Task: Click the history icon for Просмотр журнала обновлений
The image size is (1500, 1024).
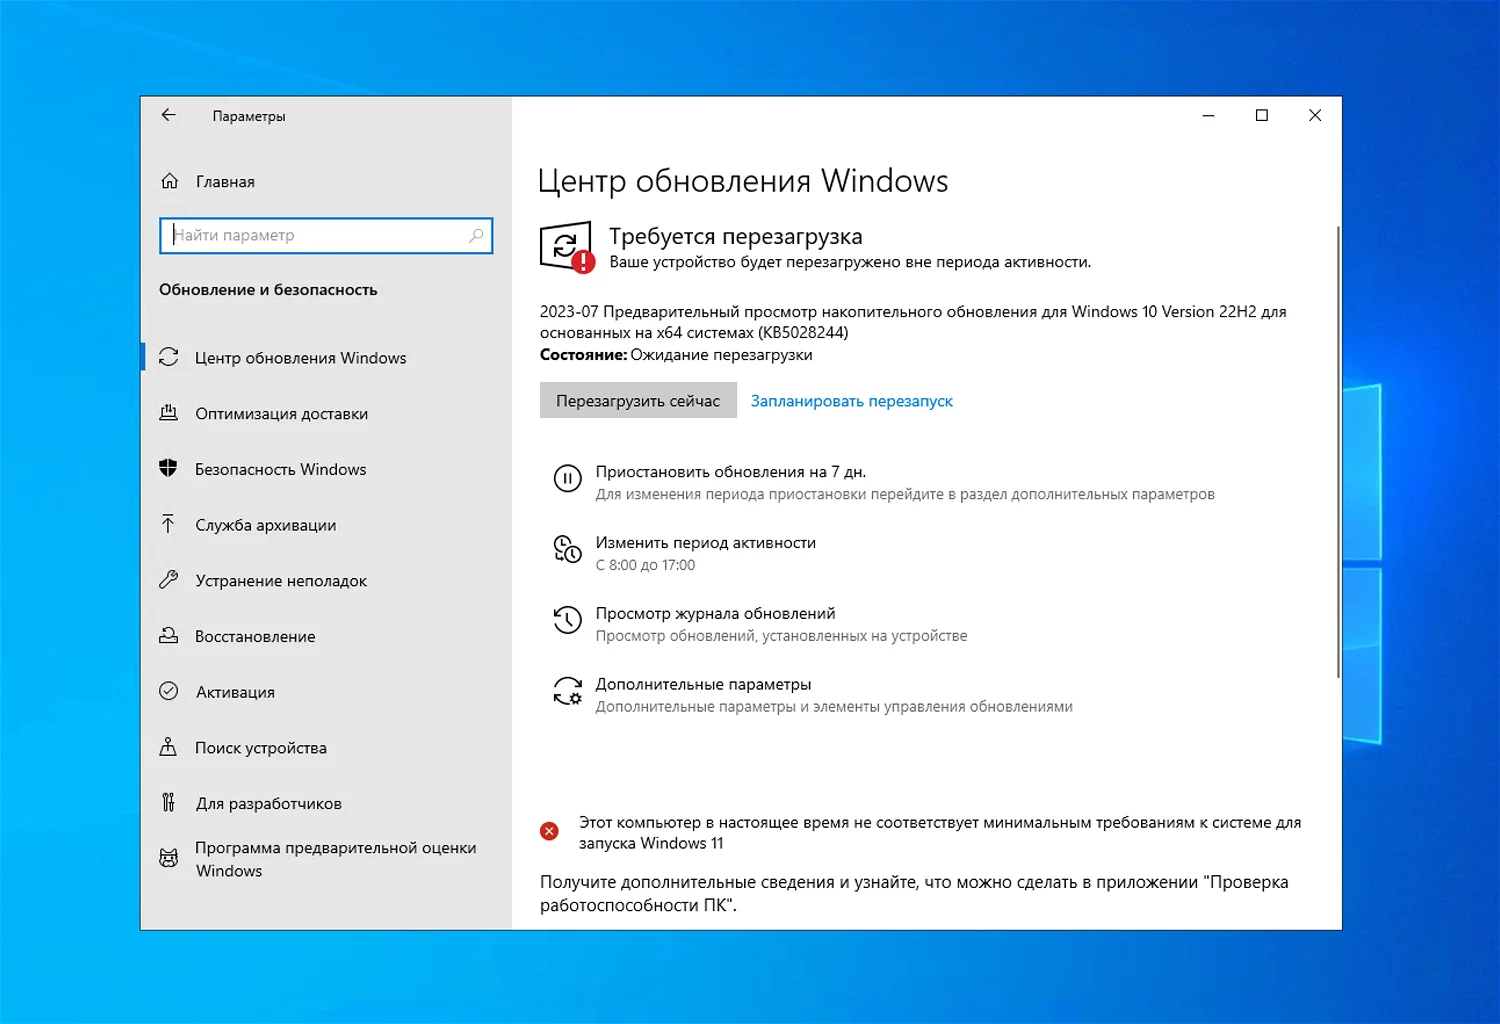Action: [x=567, y=620]
